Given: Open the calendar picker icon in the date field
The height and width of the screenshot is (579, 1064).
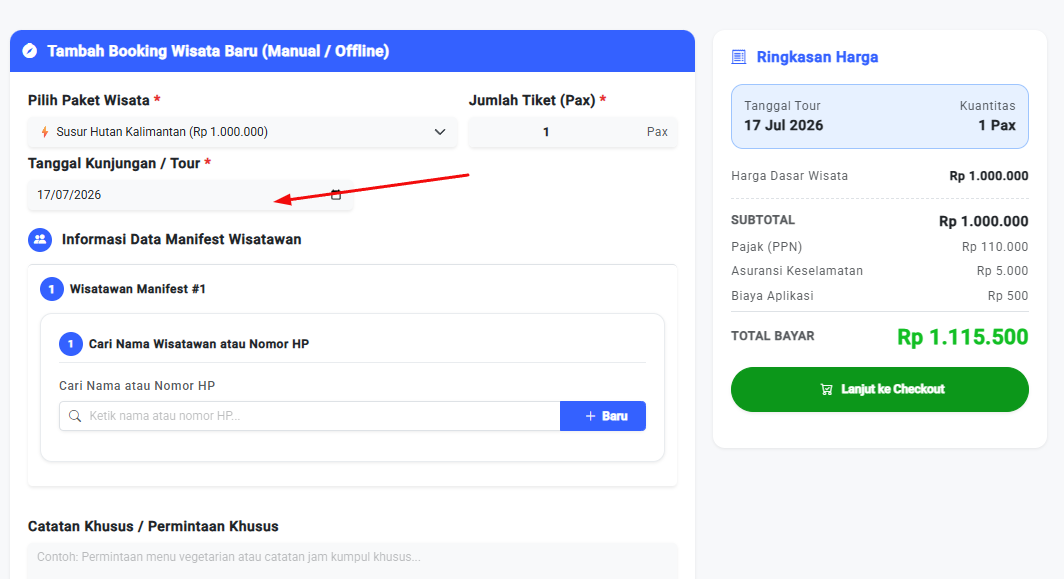Looking at the screenshot, I should coord(336,195).
